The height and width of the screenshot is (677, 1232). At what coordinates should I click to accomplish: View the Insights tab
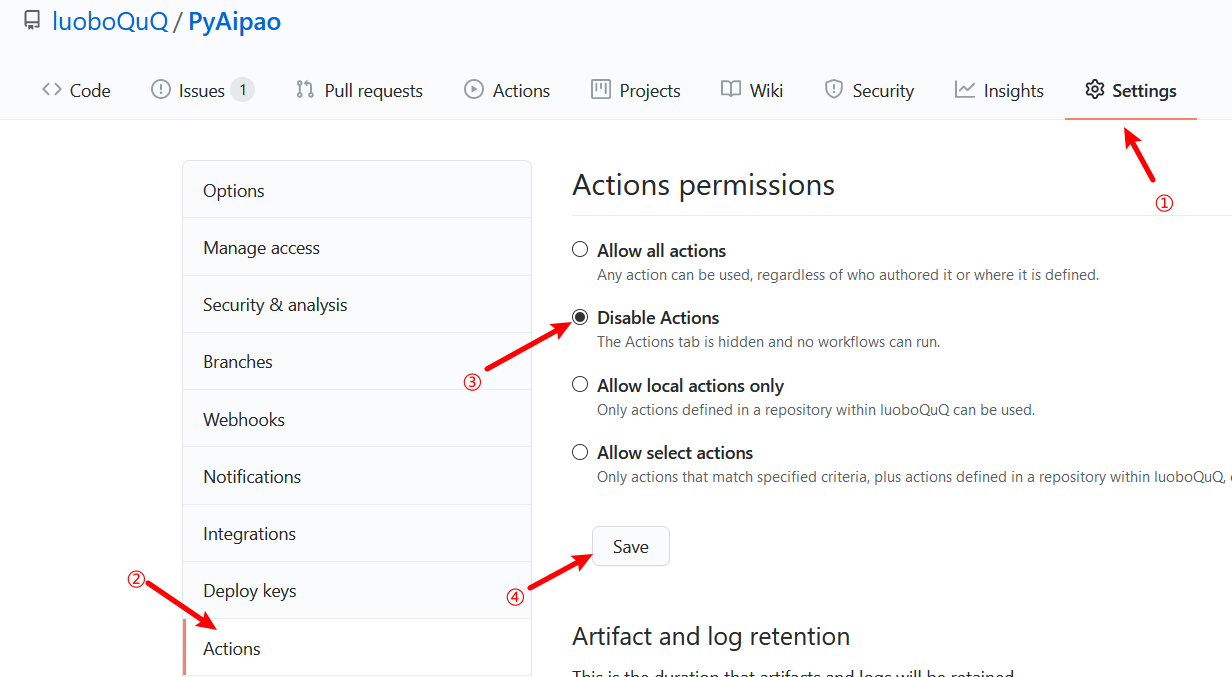click(999, 90)
